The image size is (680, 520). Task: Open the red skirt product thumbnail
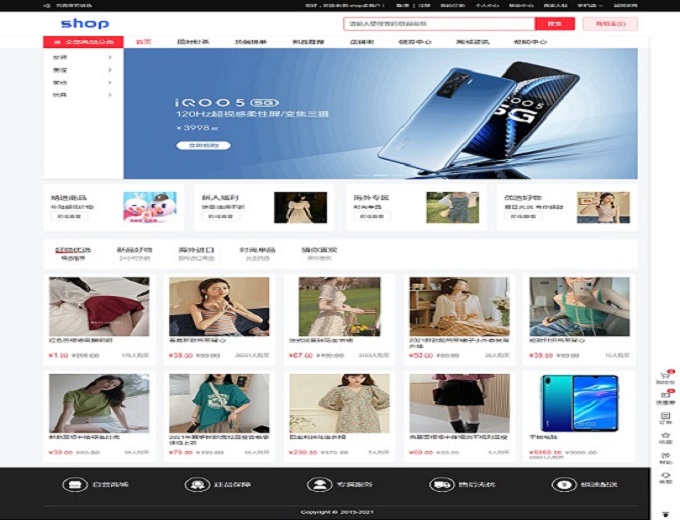99,306
